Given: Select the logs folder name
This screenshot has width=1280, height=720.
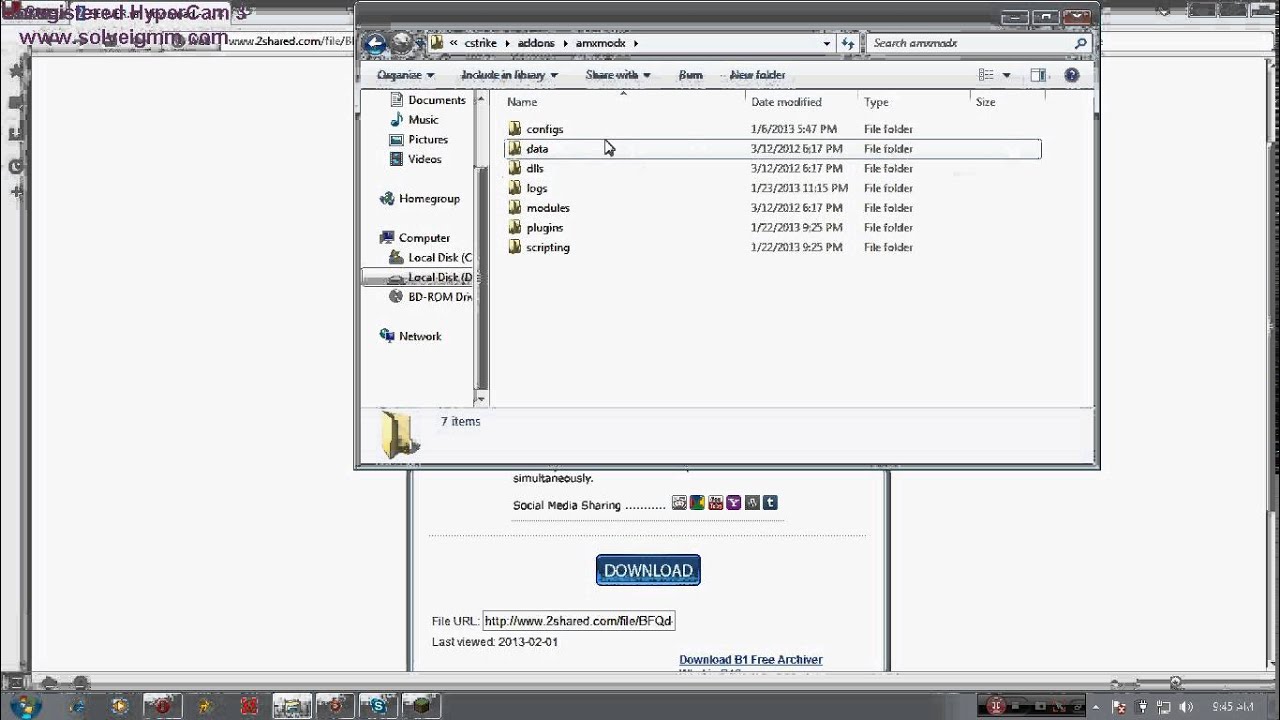Looking at the screenshot, I should click(x=537, y=188).
